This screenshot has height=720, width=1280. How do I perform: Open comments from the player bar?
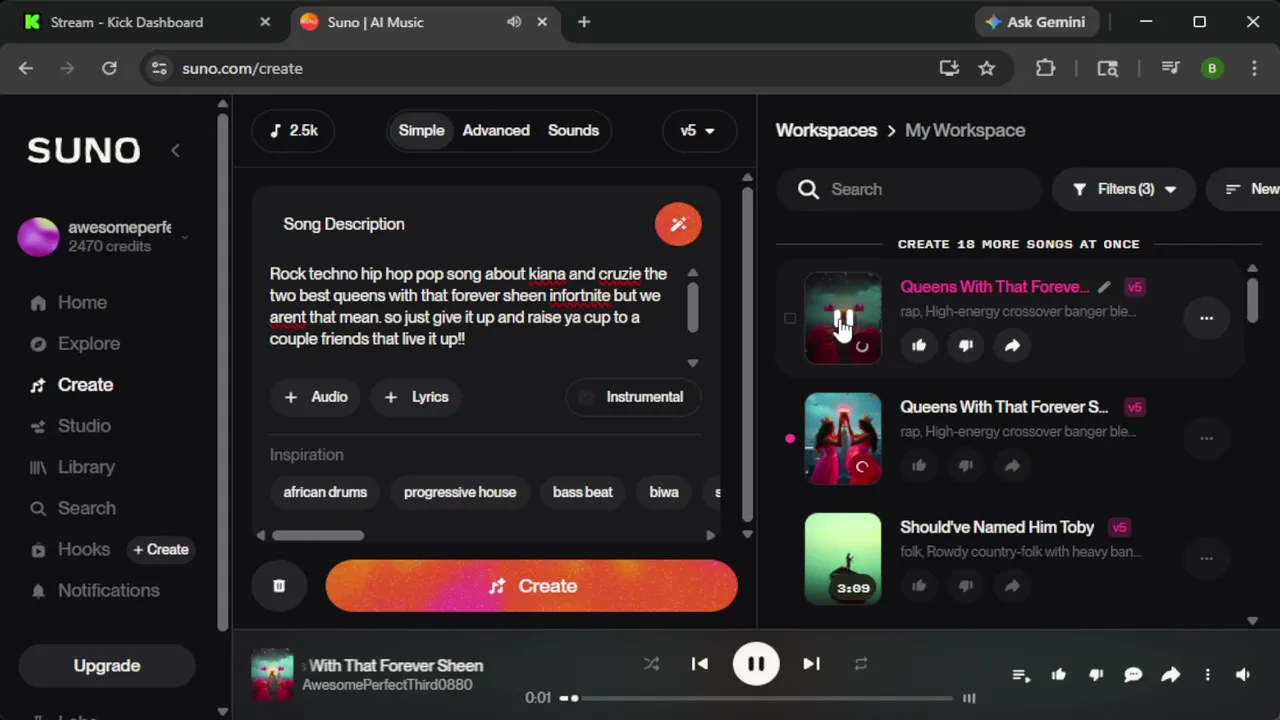click(x=1133, y=675)
